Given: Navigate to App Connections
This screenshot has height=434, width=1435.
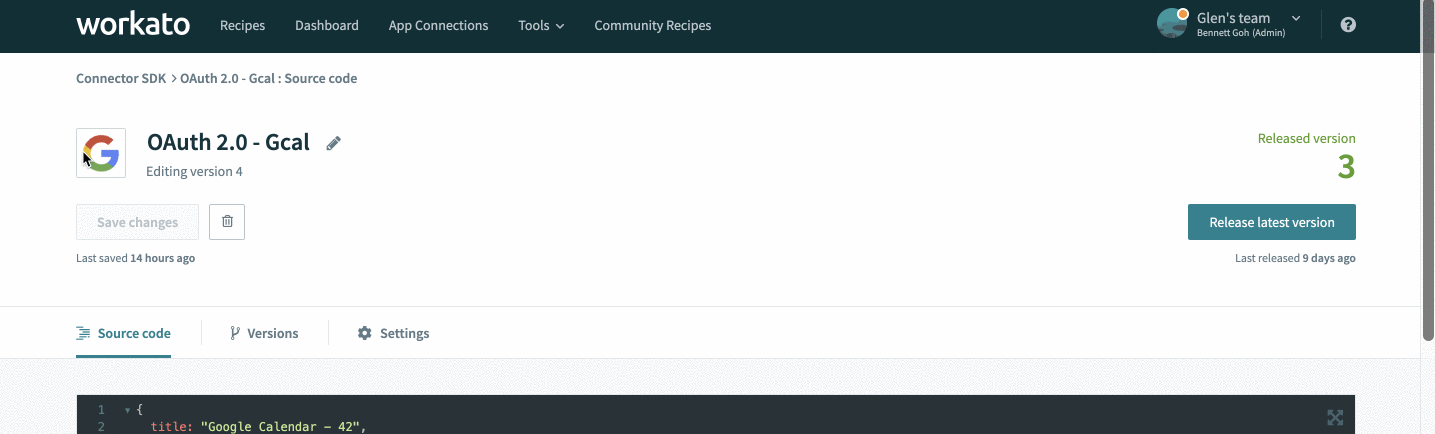Looking at the screenshot, I should 438,26.
